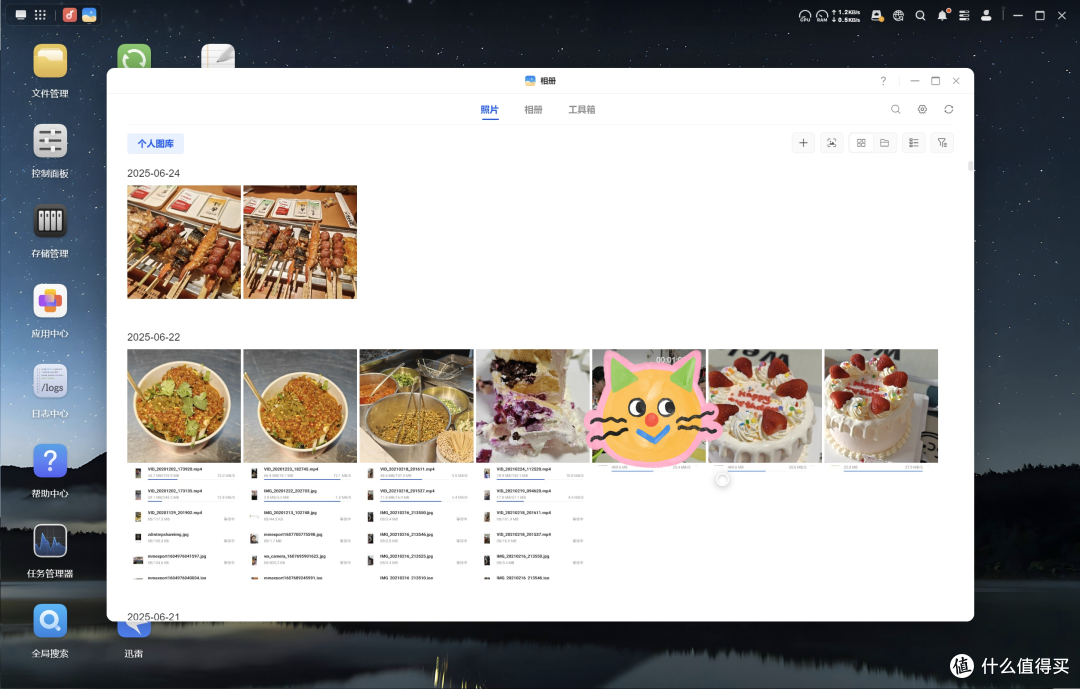Screen dimensions: 1080x689
Task: Switch to folder view
Action: [884, 143]
